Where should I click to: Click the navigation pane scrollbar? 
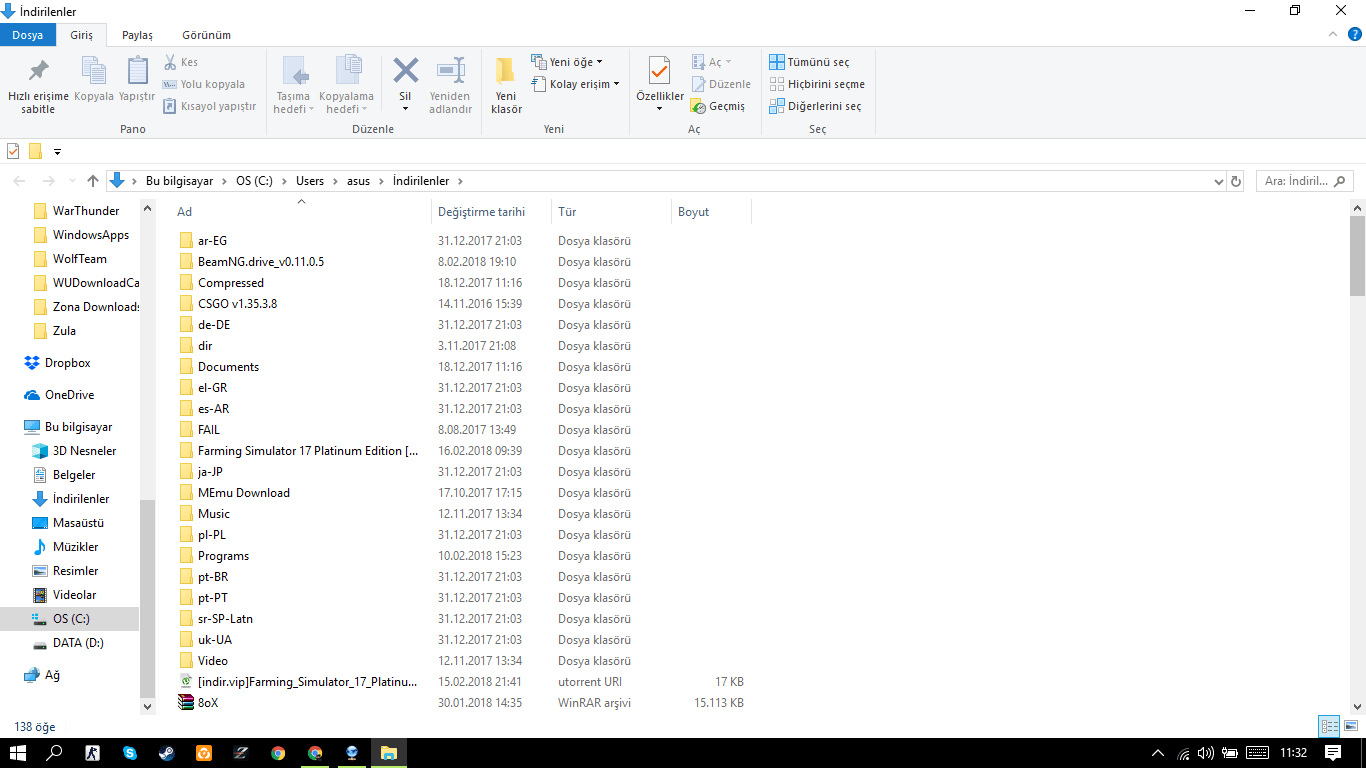click(x=148, y=598)
